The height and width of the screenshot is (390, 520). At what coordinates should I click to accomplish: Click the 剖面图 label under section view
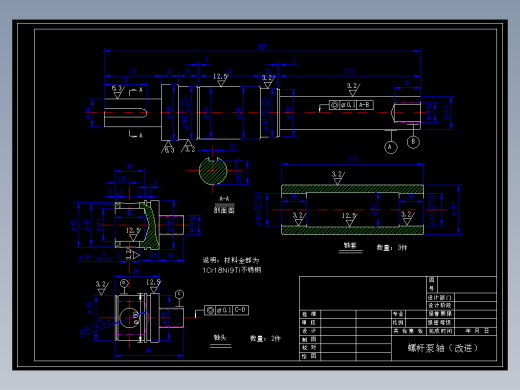click(224, 210)
